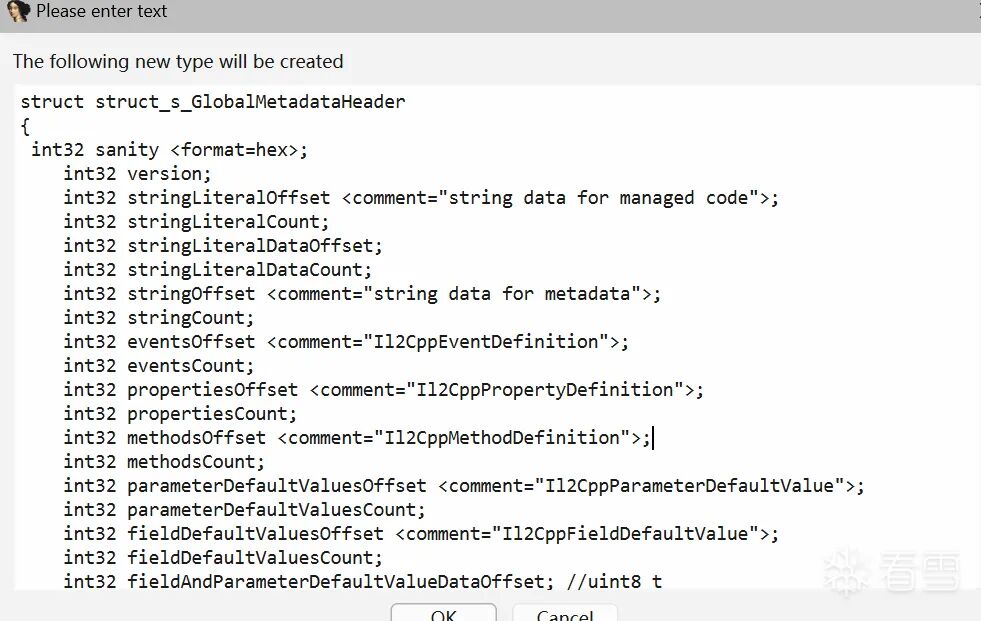Click the Il2CppParameterDefaultValue comment text
The image size is (981, 621).
pyautogui.click(x=689, y=486)
